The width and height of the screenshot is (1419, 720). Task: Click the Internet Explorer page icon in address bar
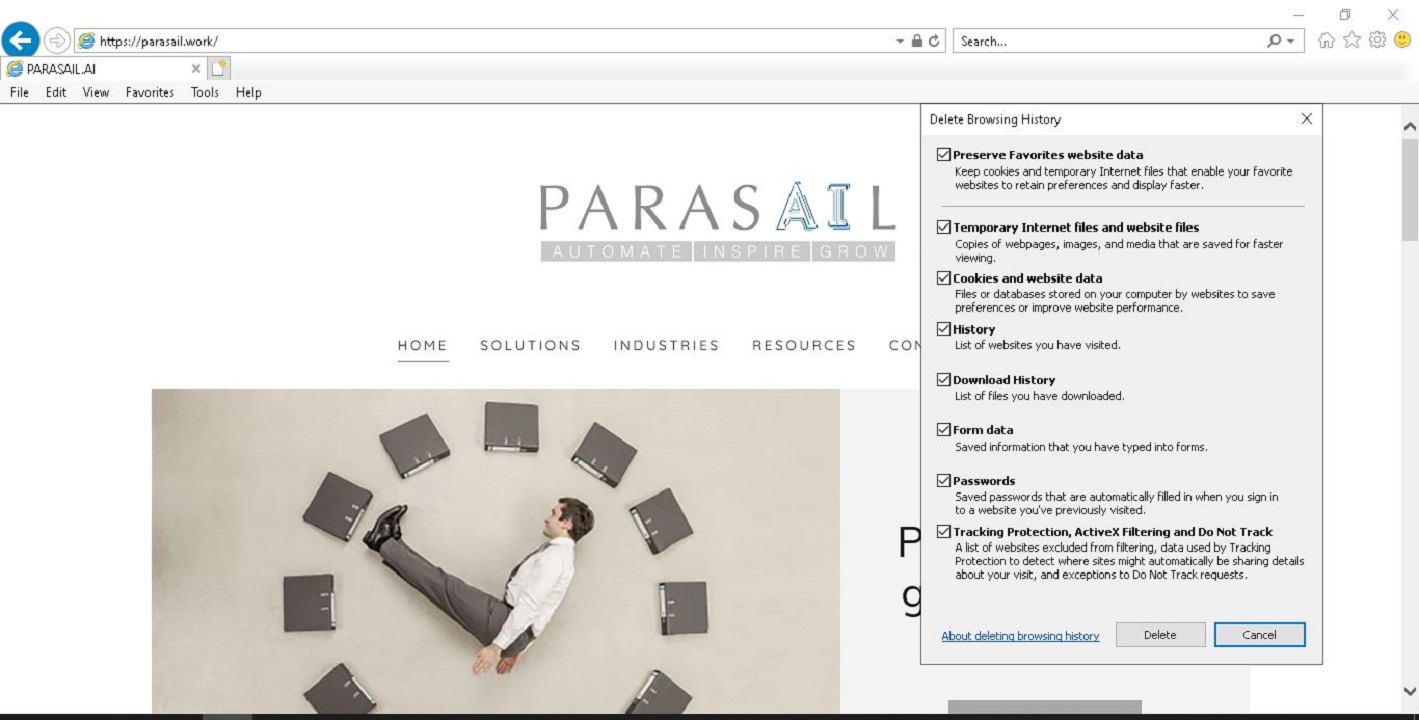(x=87, y=41)
